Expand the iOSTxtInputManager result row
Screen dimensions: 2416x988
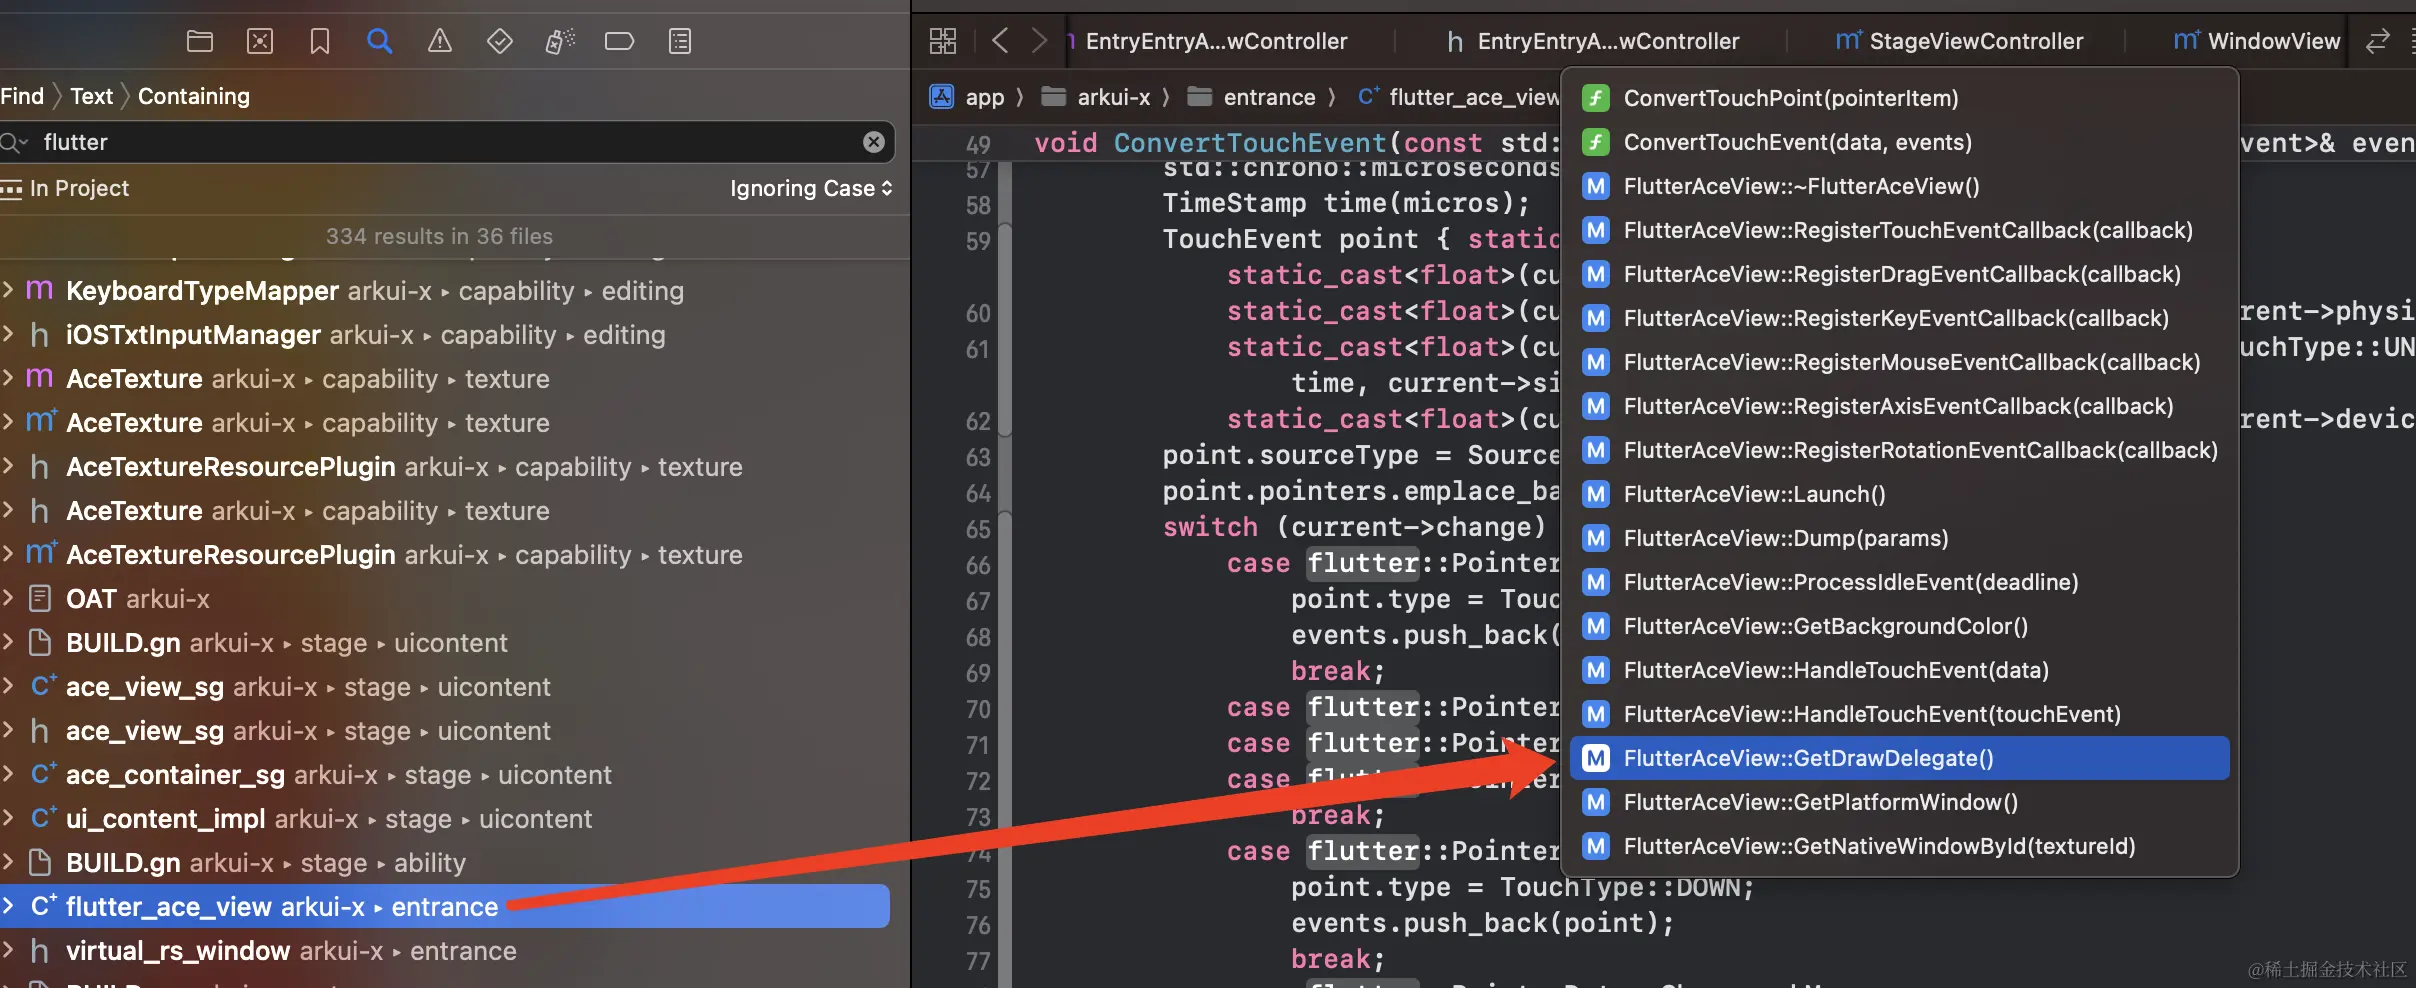point(8,335)
